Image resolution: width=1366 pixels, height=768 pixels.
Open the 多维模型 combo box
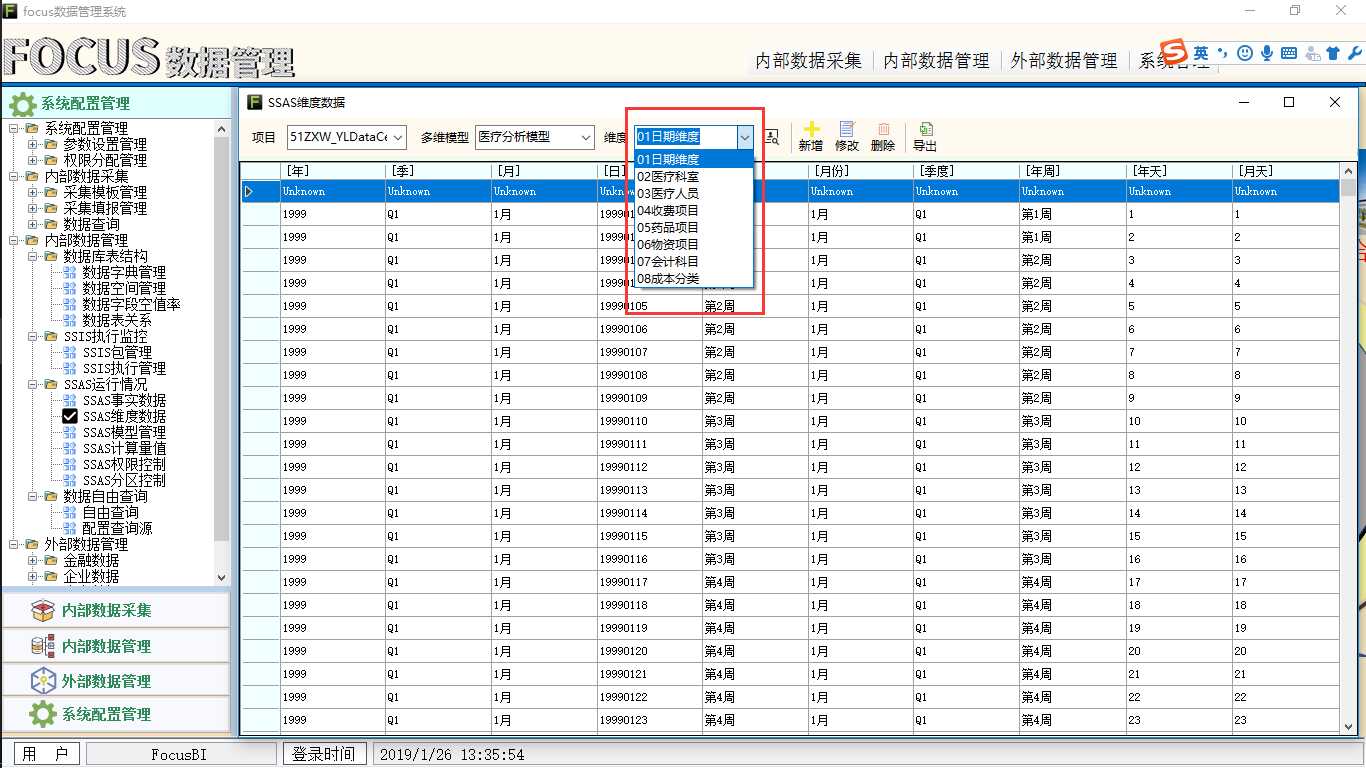pyautogui.click(x=534, y=137)
